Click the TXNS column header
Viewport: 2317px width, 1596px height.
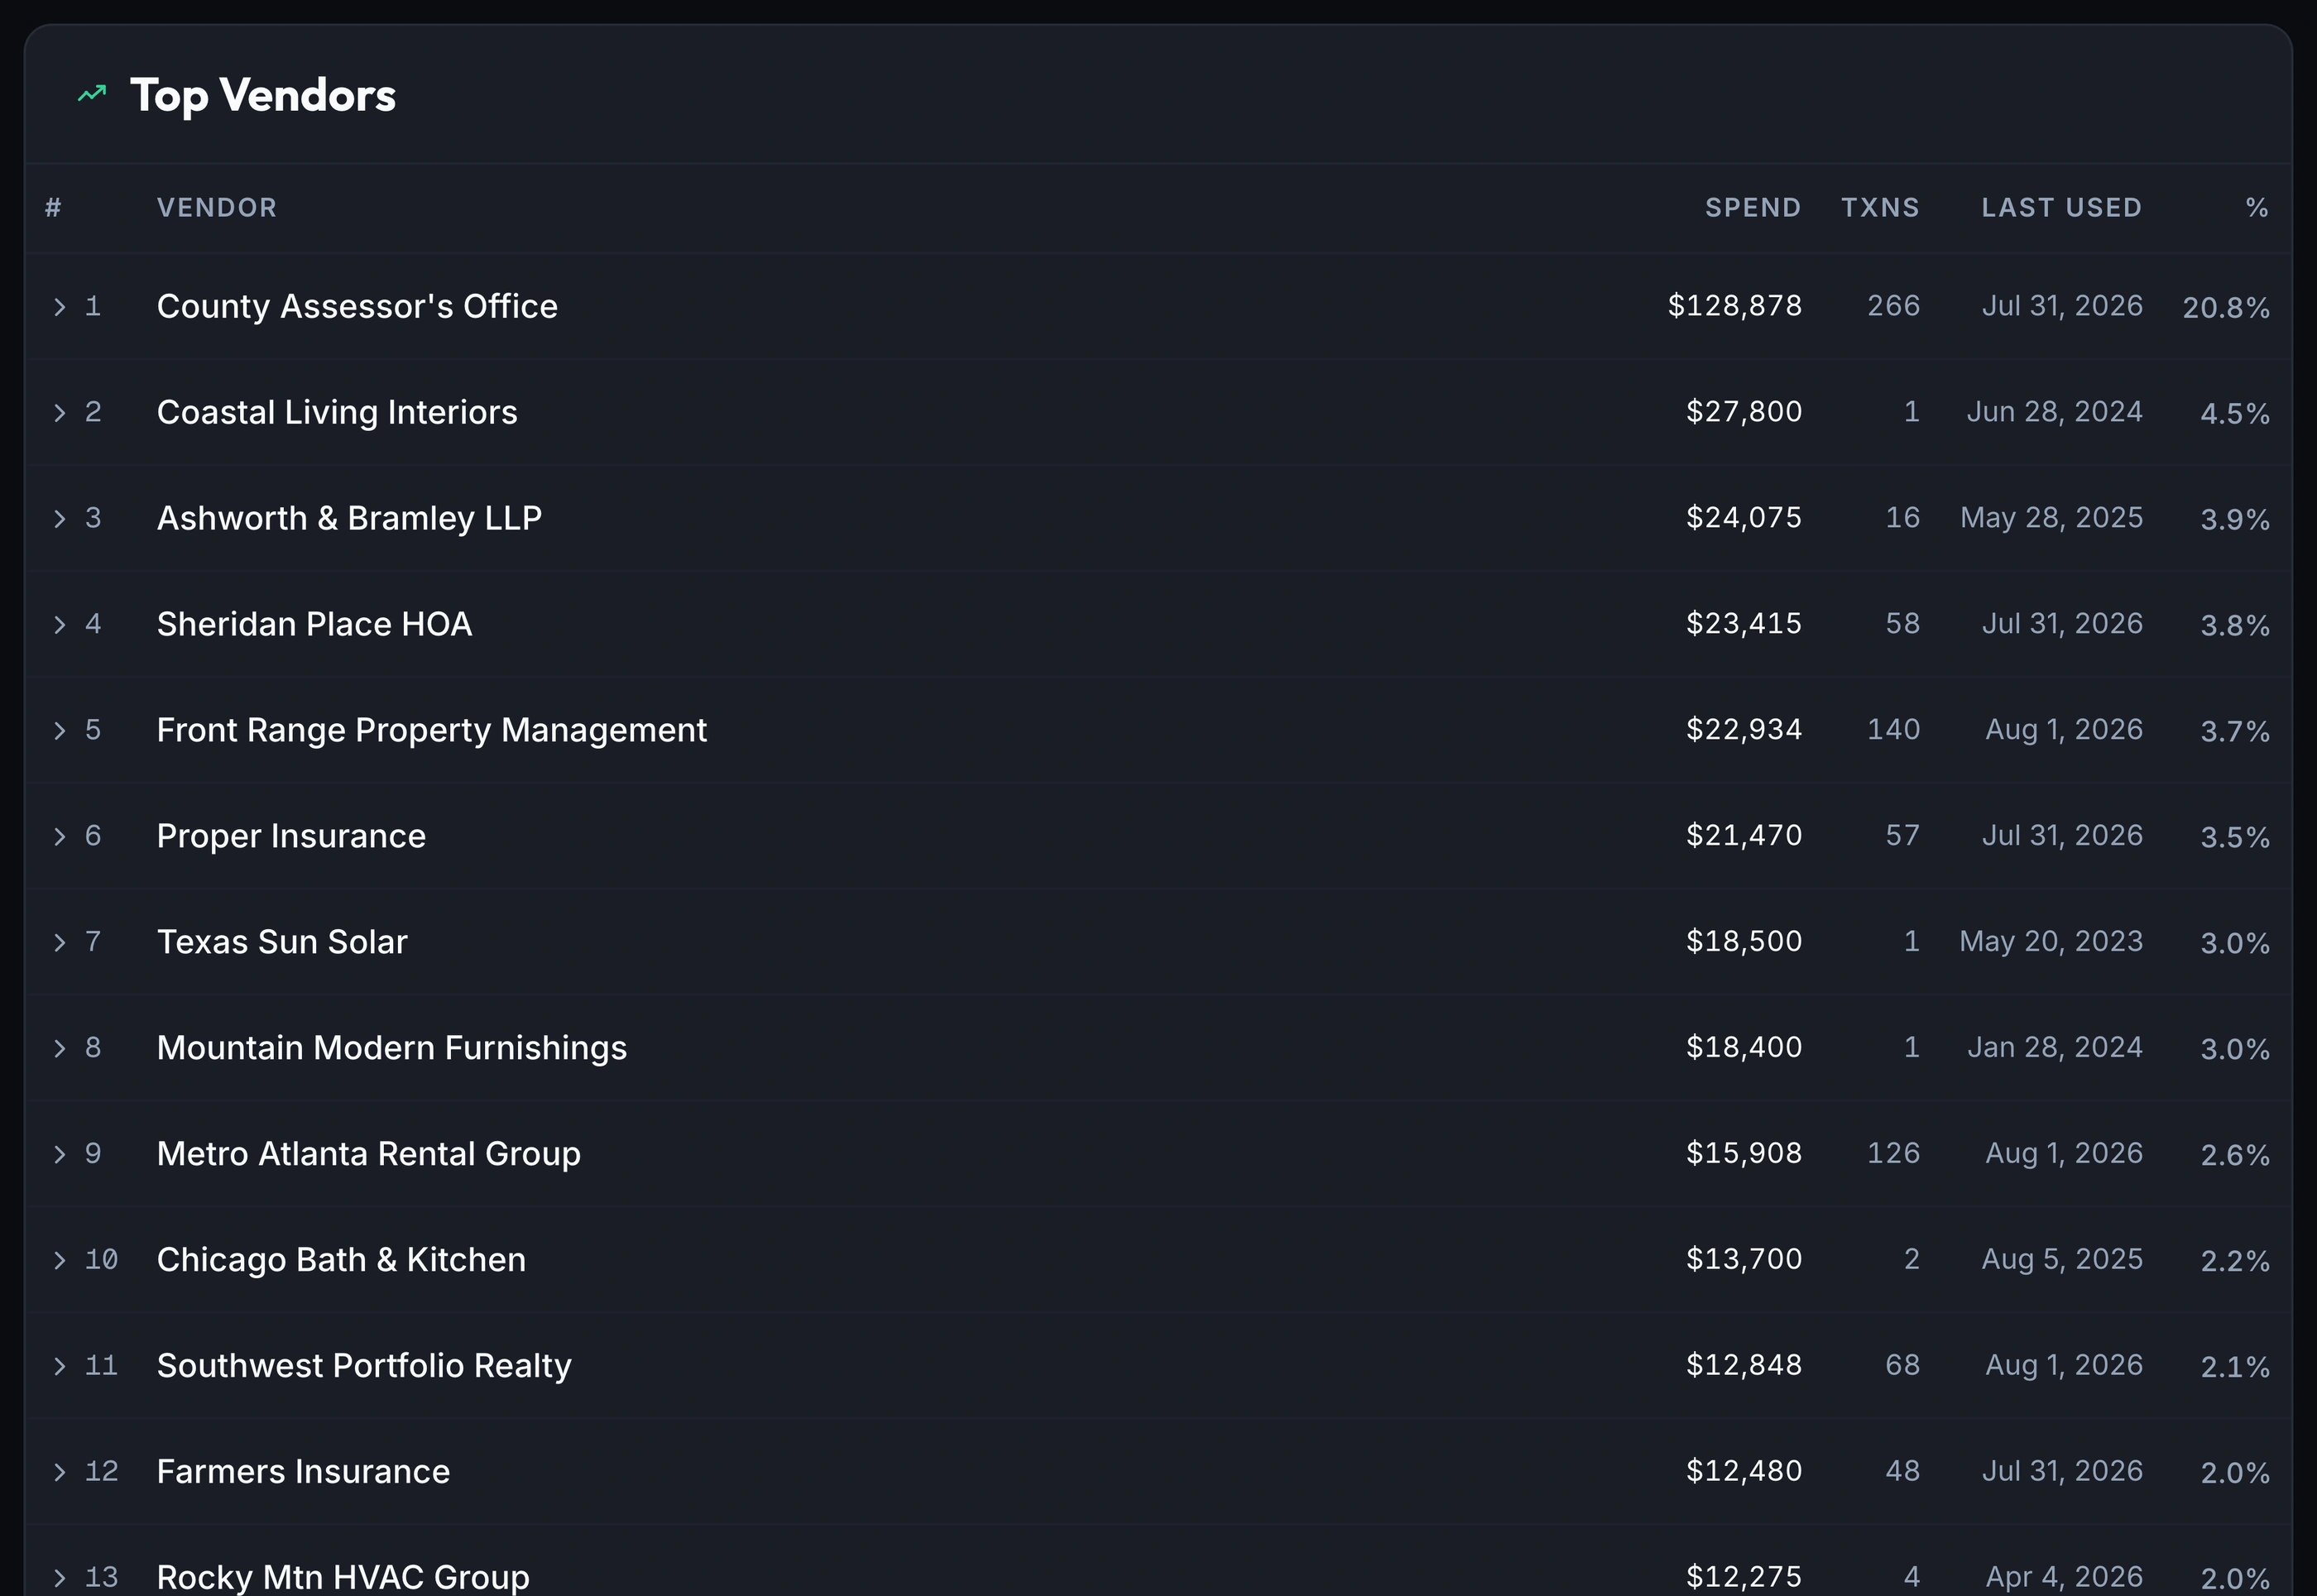tap(1880, 208)
